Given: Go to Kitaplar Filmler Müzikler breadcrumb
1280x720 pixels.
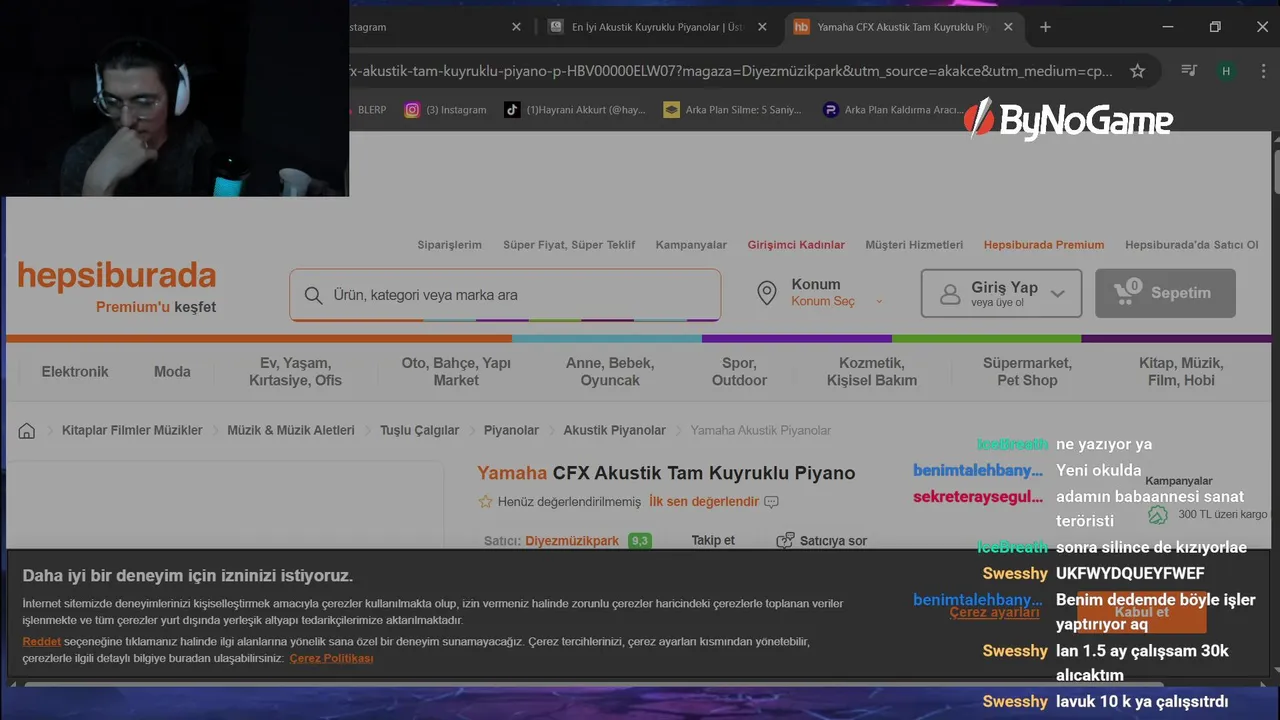Looking at the screenshot, I should coord(132,430).
